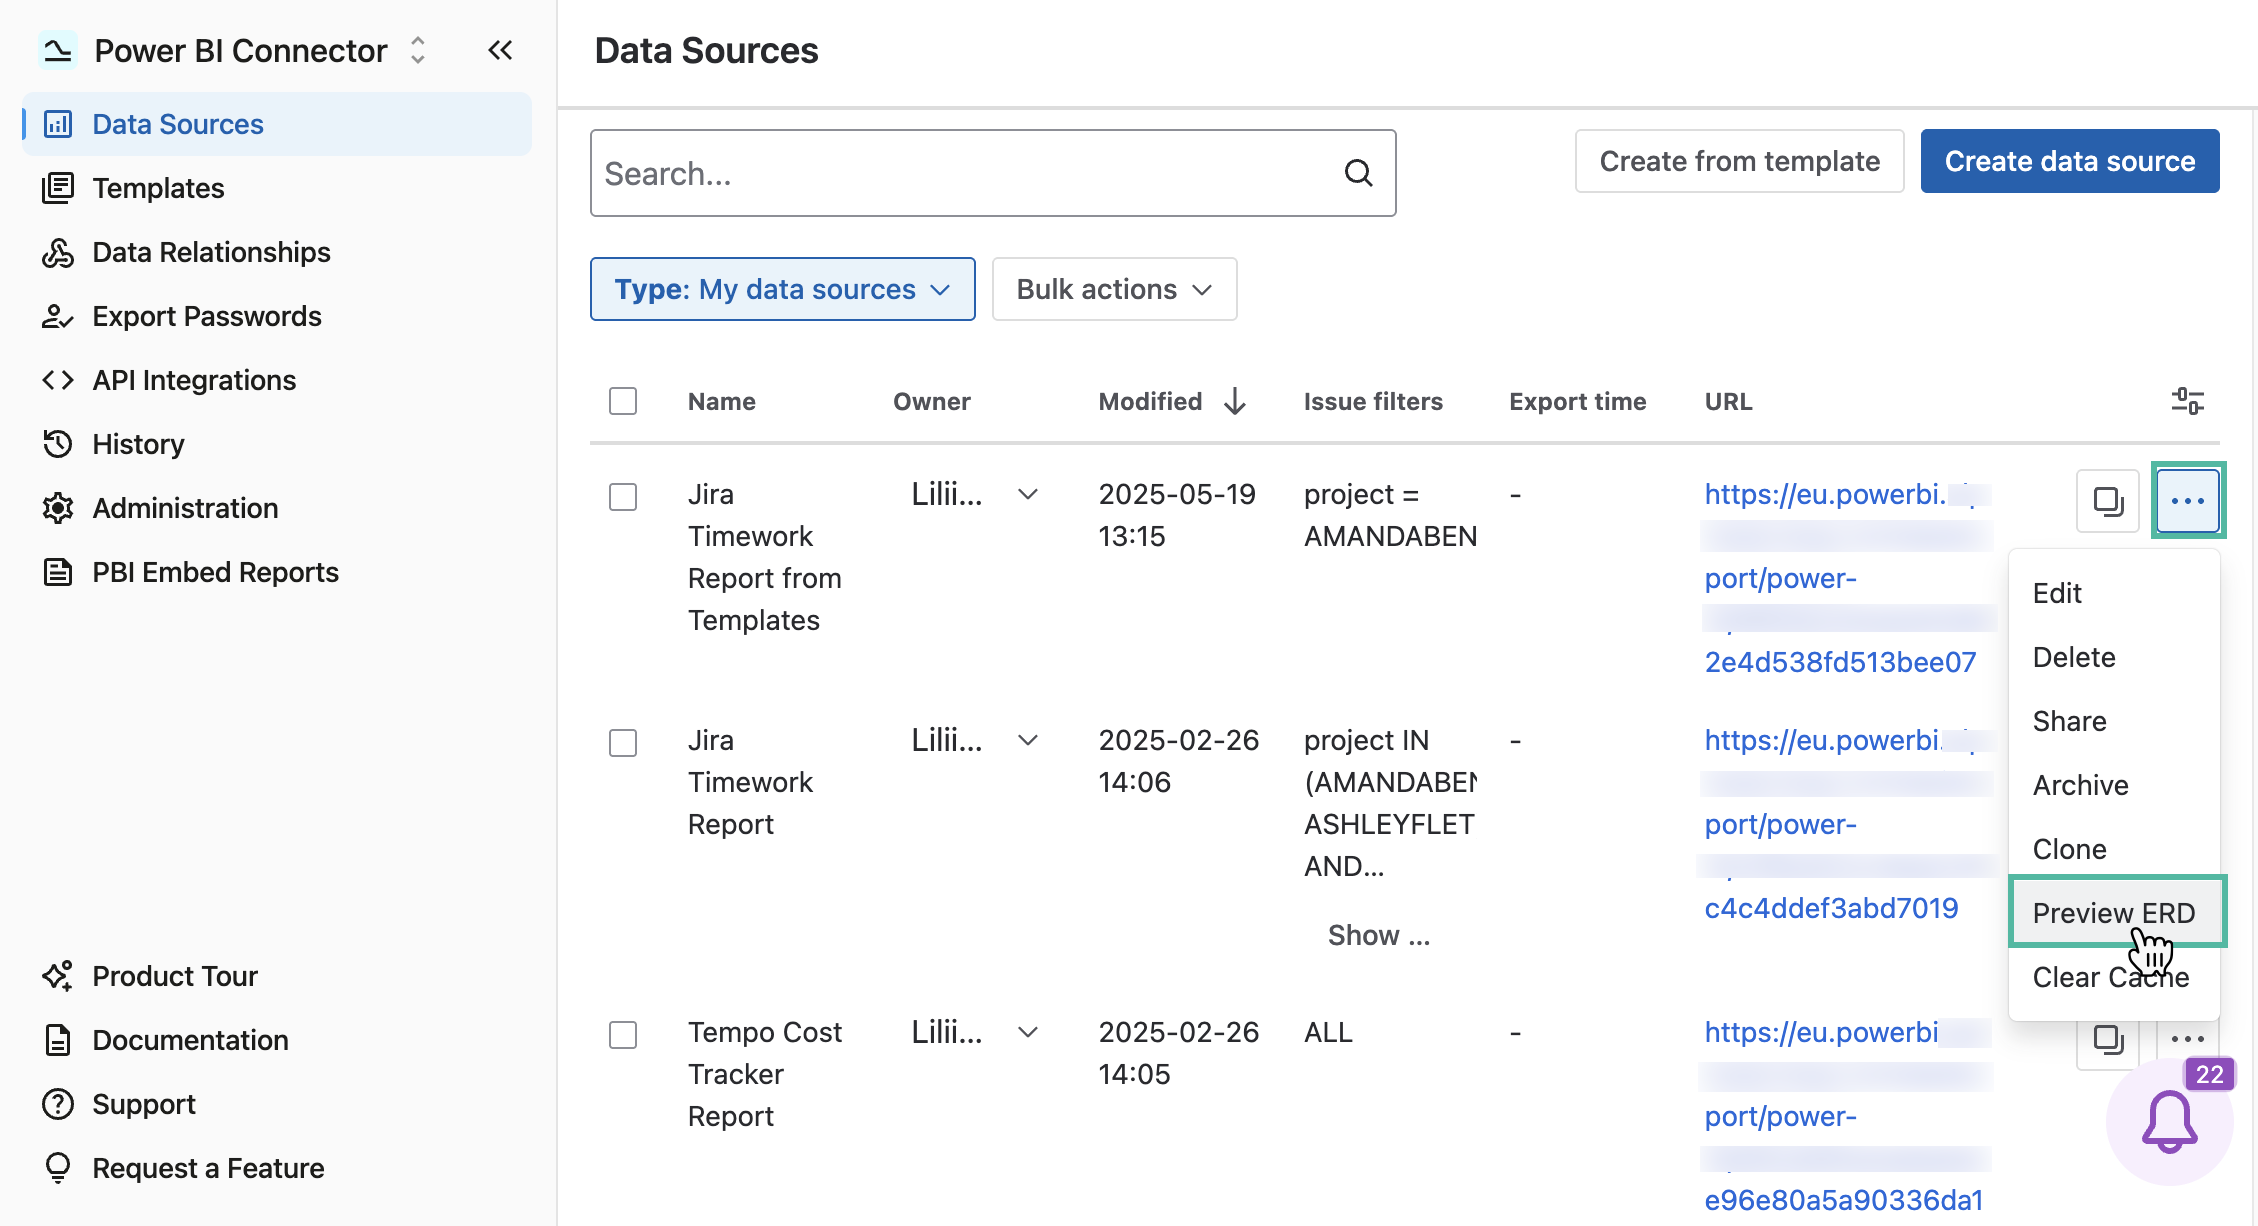Click the Product Tour sparkle icon
This screenshot has width=2258, height=1226.
pyautogui.click(x=58, y=976)
